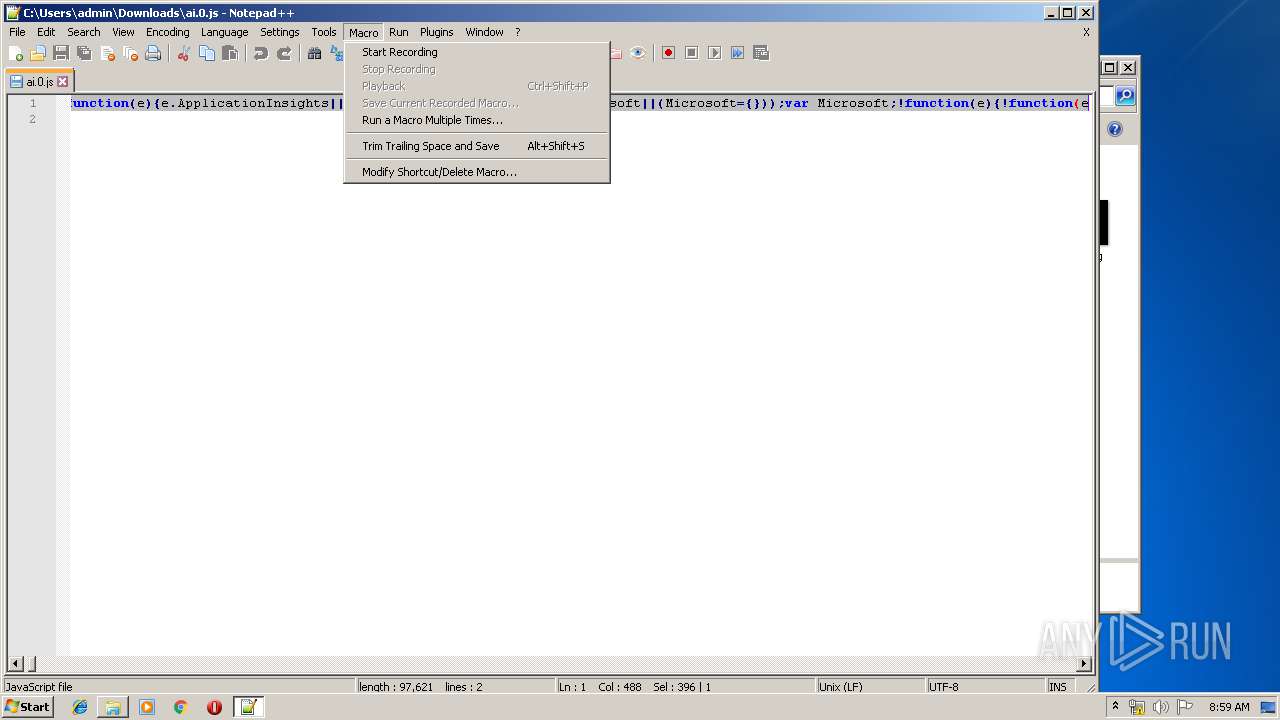Screen dimensions: 1280x720
Task: Click line number 1 in margin
Action: coord(32,103)
